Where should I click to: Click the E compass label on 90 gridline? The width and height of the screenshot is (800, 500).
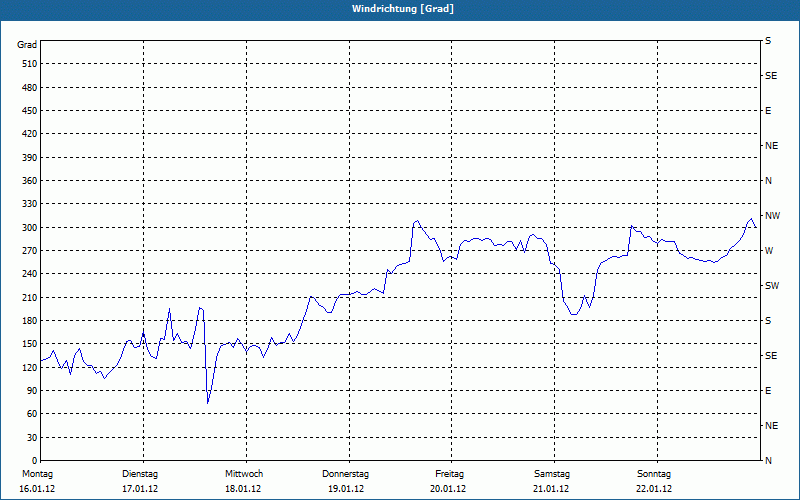pyautogui.click(x=768, y=391)
